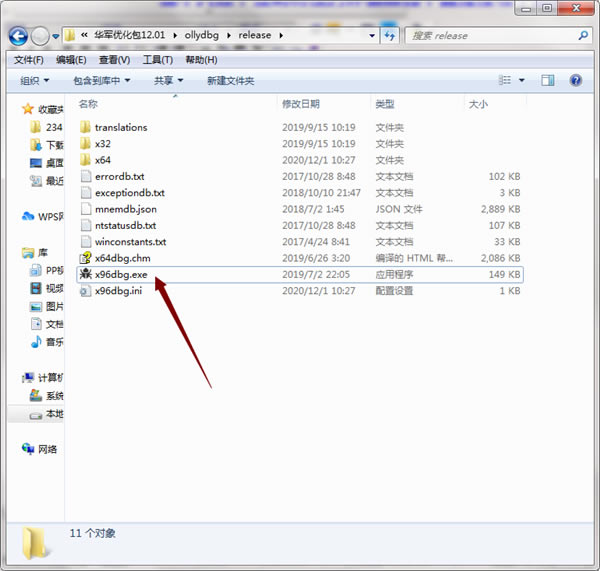Select x64dbg.chm help file
600x571 pixels.
pos(122,258)
